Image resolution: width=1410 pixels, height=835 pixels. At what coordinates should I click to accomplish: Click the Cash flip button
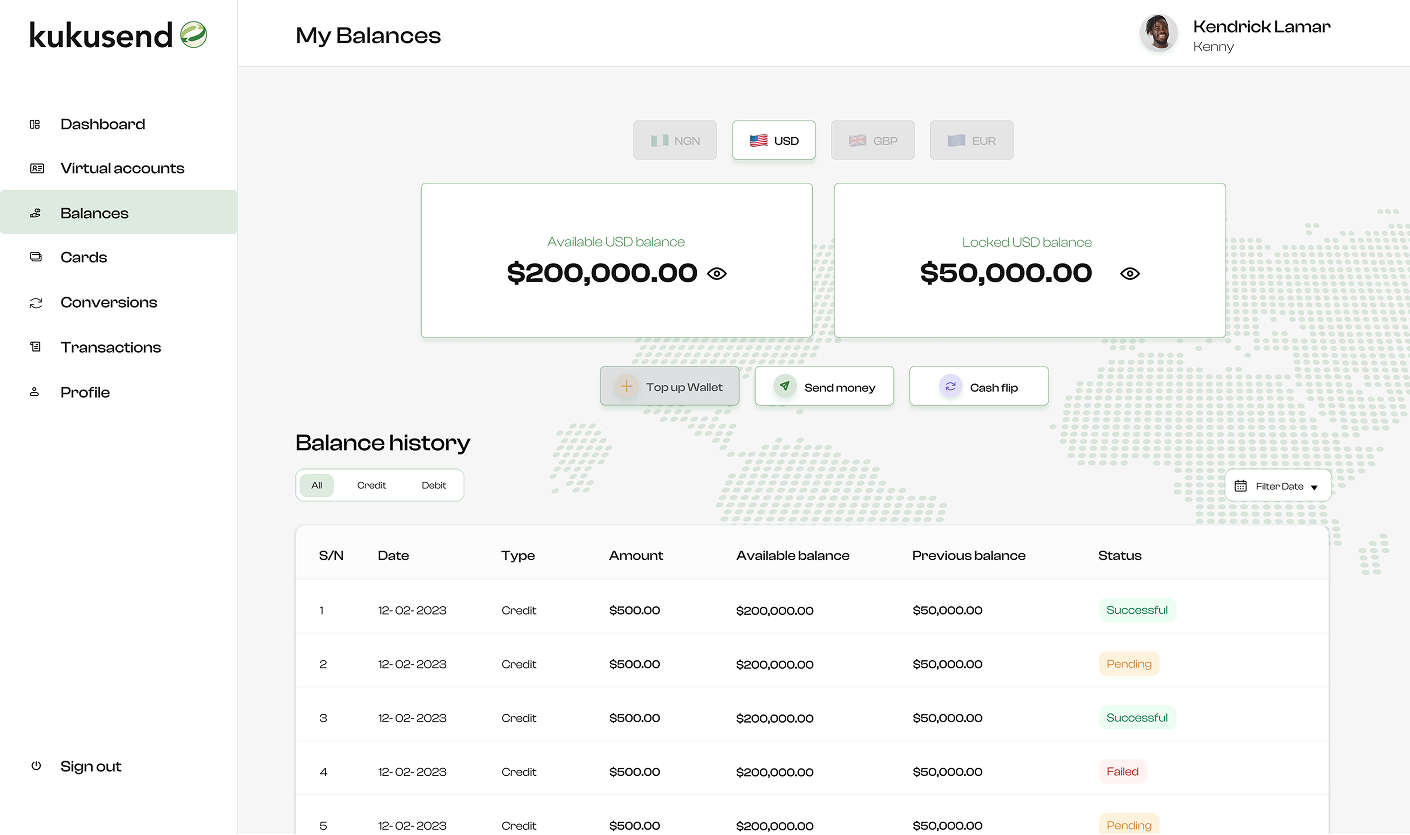click(978, 386)
